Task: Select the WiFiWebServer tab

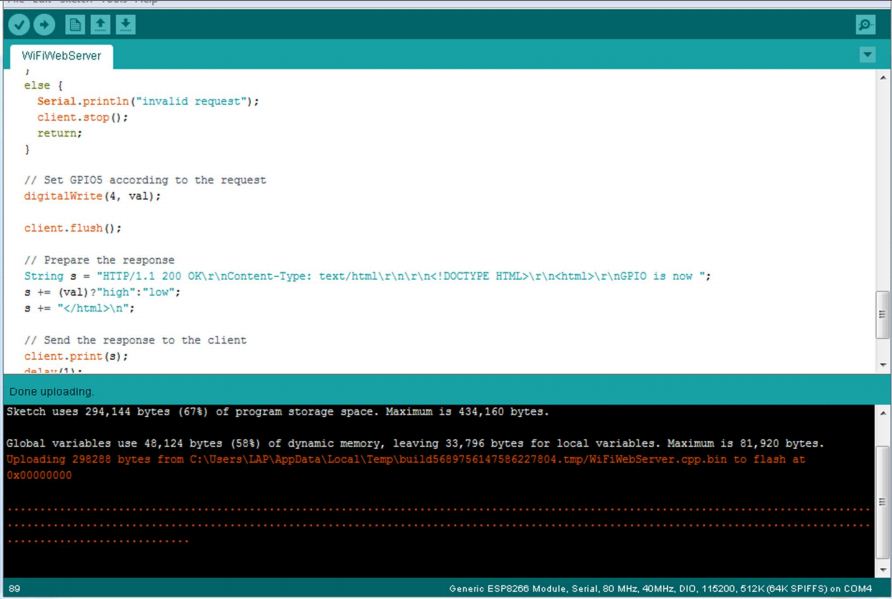Action: point(61,56)
